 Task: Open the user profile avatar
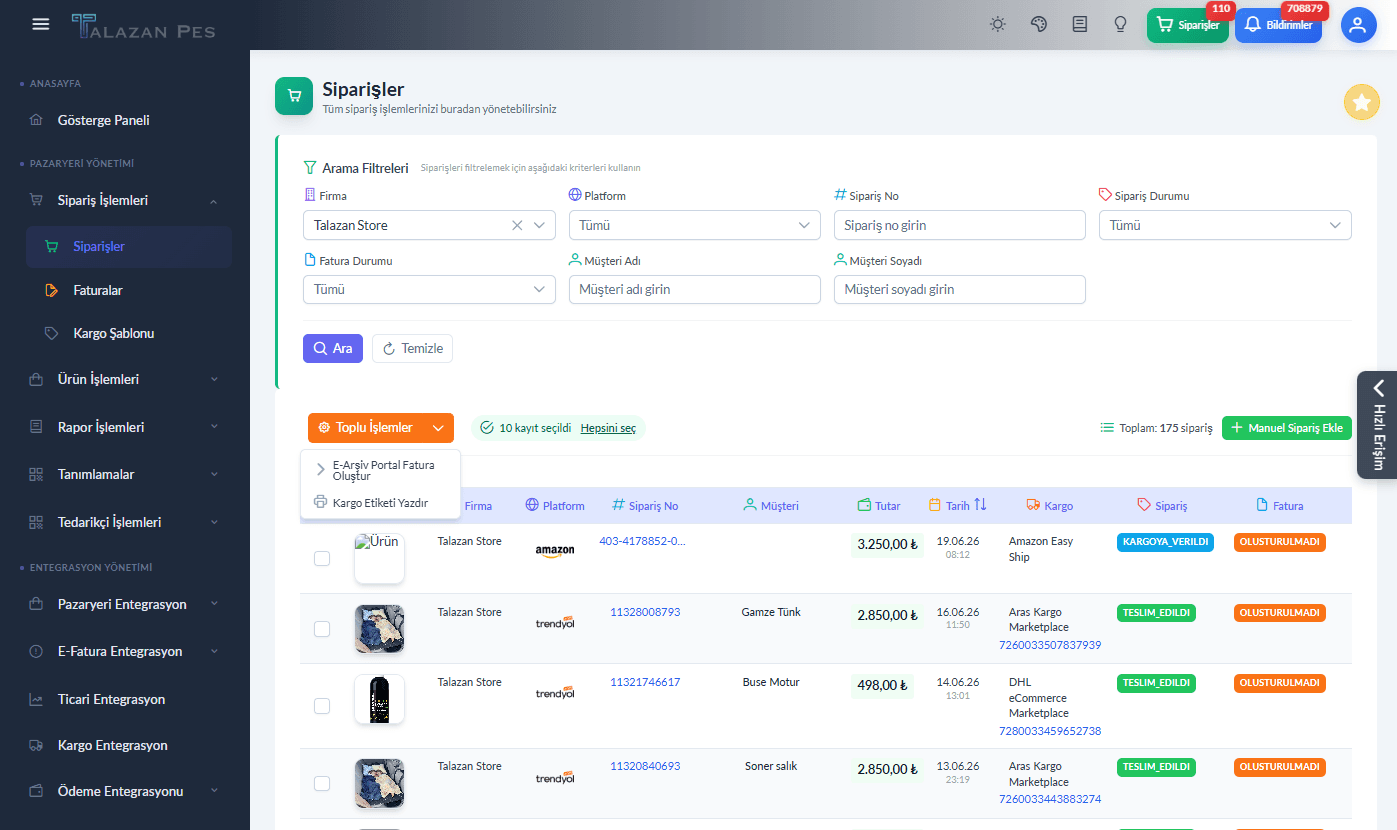pyautogui.click(x=1358, y=25)
